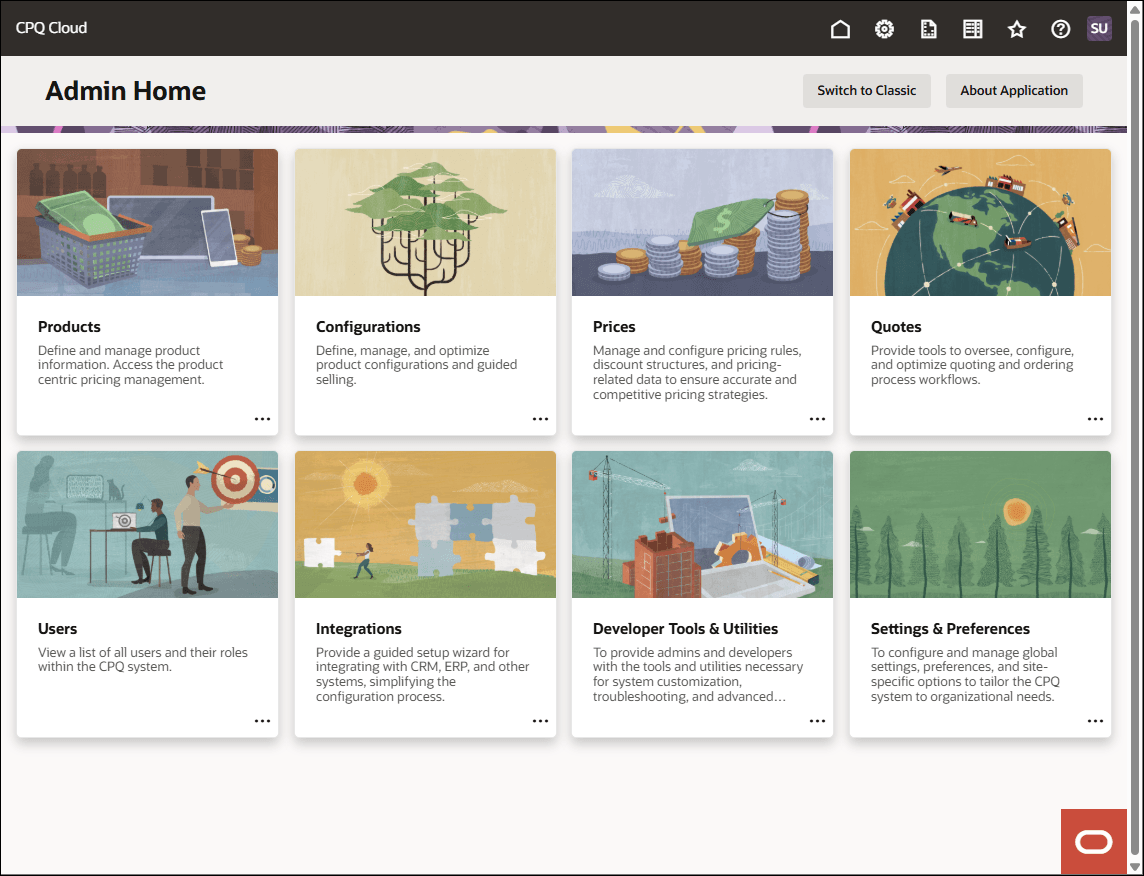This screenshot has height=876, width=1144.
Task: Open the Admin settings gear icon
Action: [884, 29]
